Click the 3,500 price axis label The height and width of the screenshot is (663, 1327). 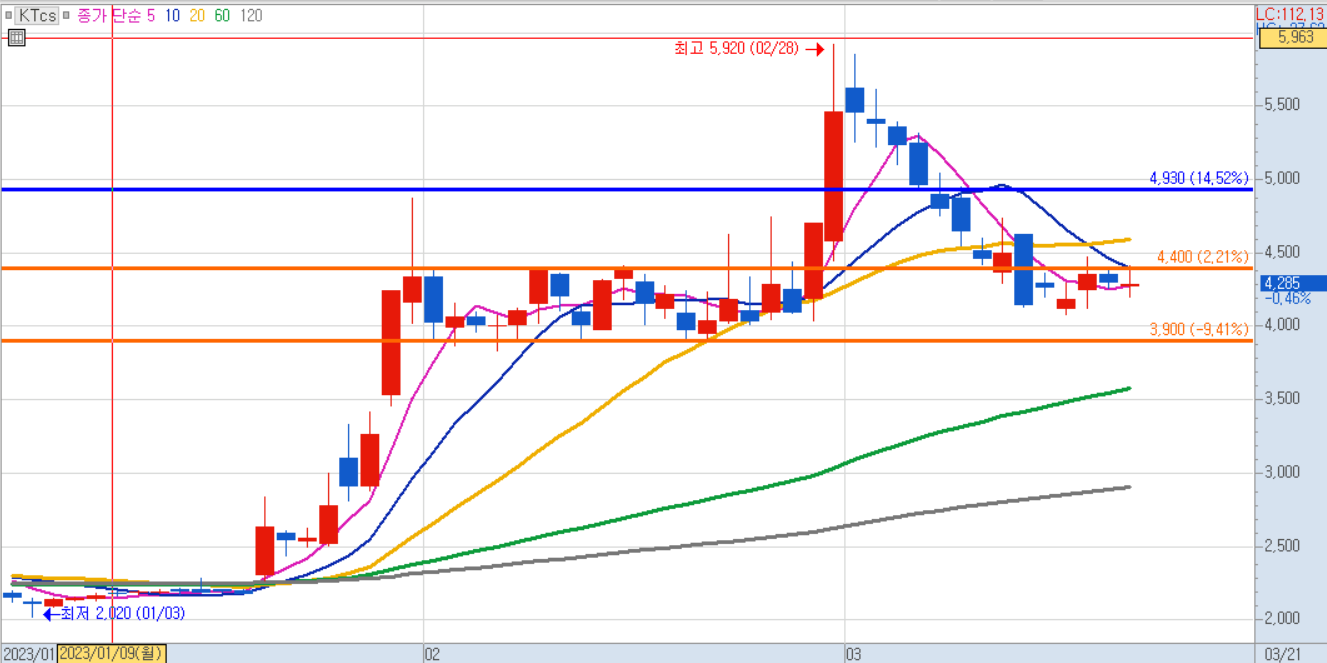pos(1280,398)
